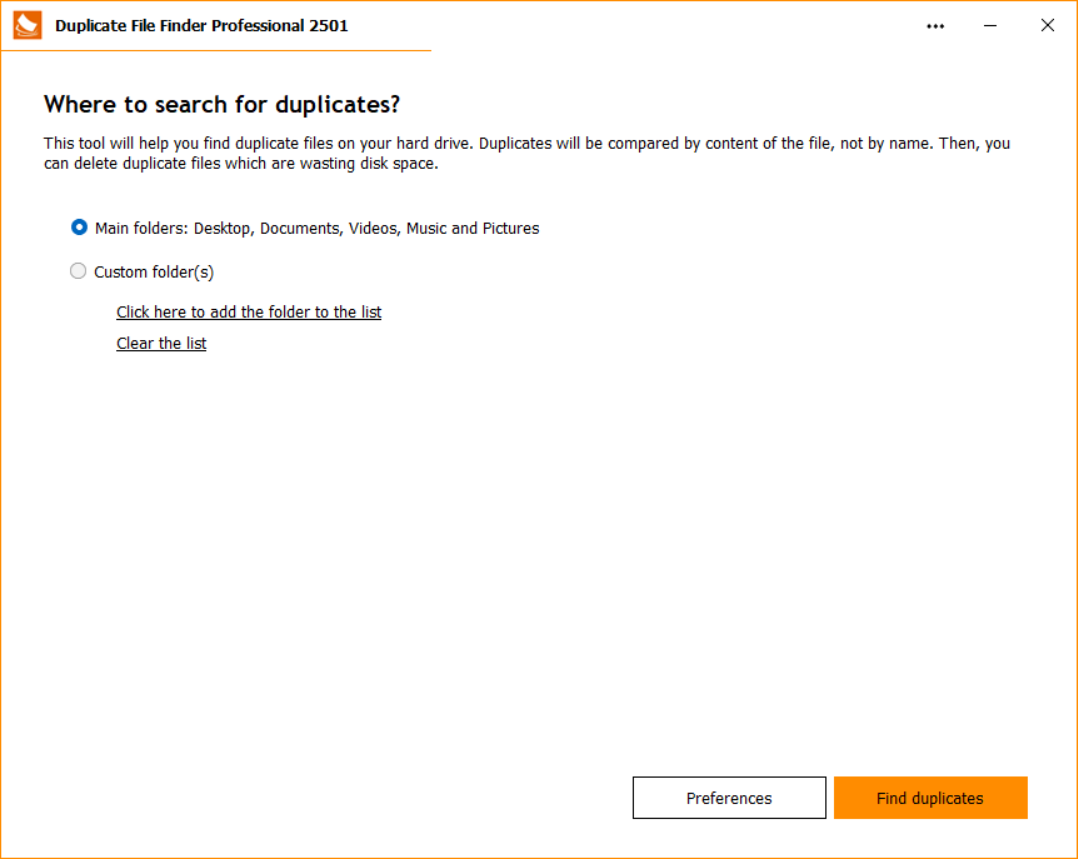Viewport: 1078px width, 859px height.
Task: Minimize the Duplicate File Finder window
Action: click(990, 26)
